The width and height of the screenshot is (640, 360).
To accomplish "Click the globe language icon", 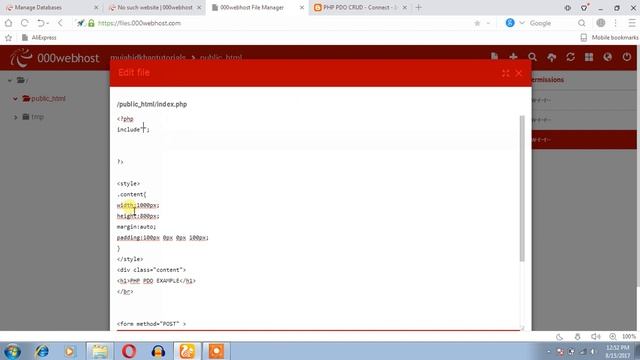I will pos(608,57).
